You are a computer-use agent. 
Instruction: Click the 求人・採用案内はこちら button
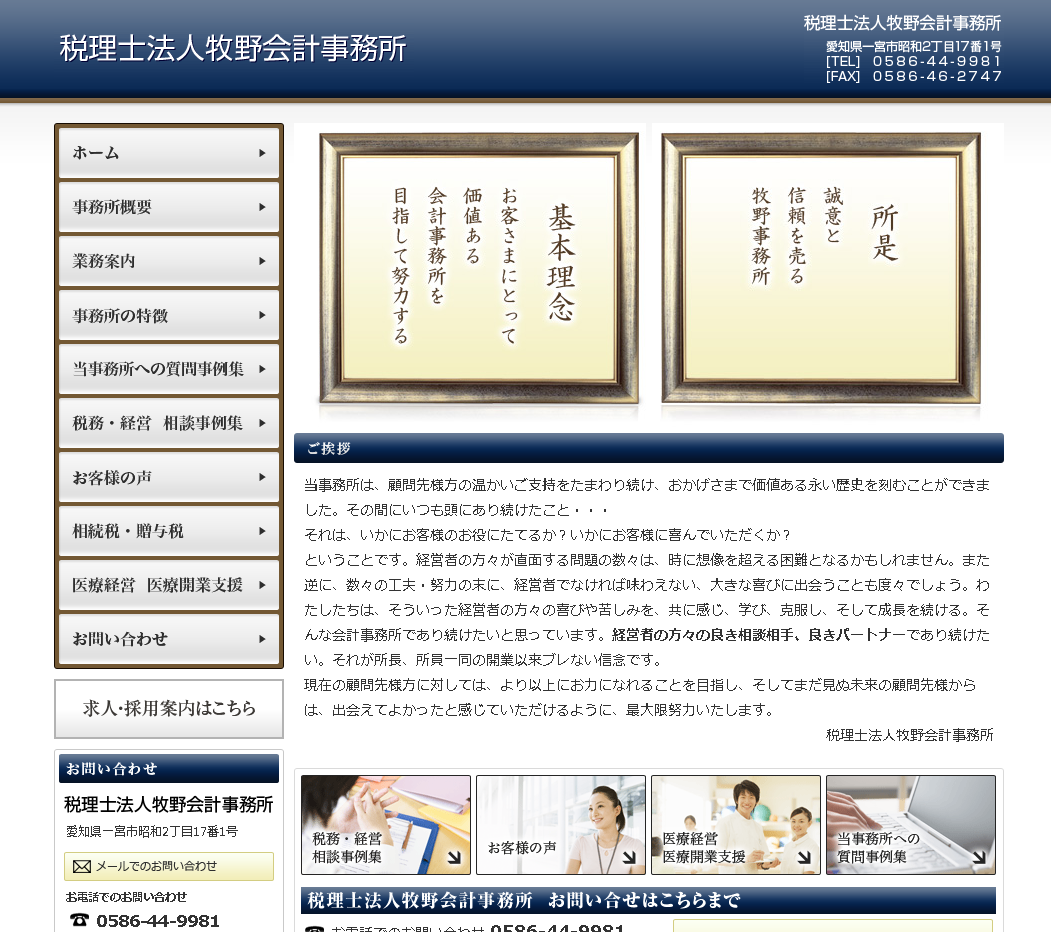pyautogui.click(x=168, y=709)
